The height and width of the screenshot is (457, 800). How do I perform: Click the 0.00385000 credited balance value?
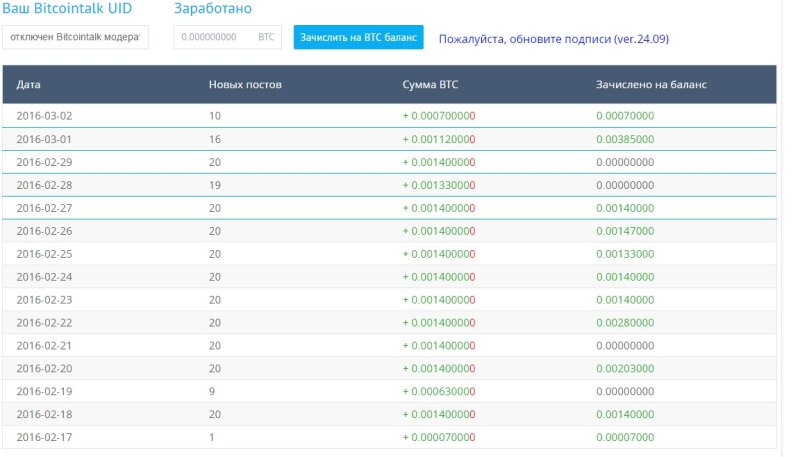pyautogui.click(x=625, y=139)
